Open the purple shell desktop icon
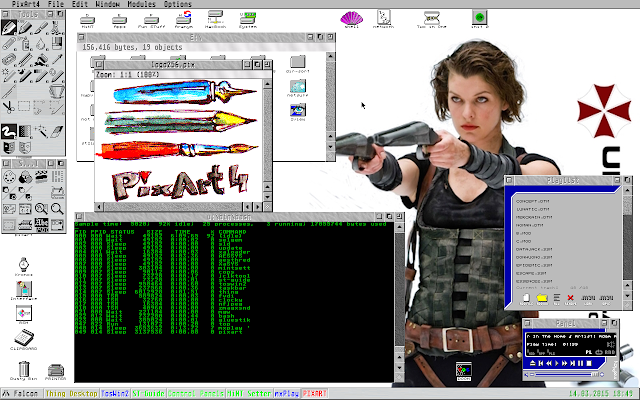The width and height of the screenshot is (640, 400). [x=351, y=19]
